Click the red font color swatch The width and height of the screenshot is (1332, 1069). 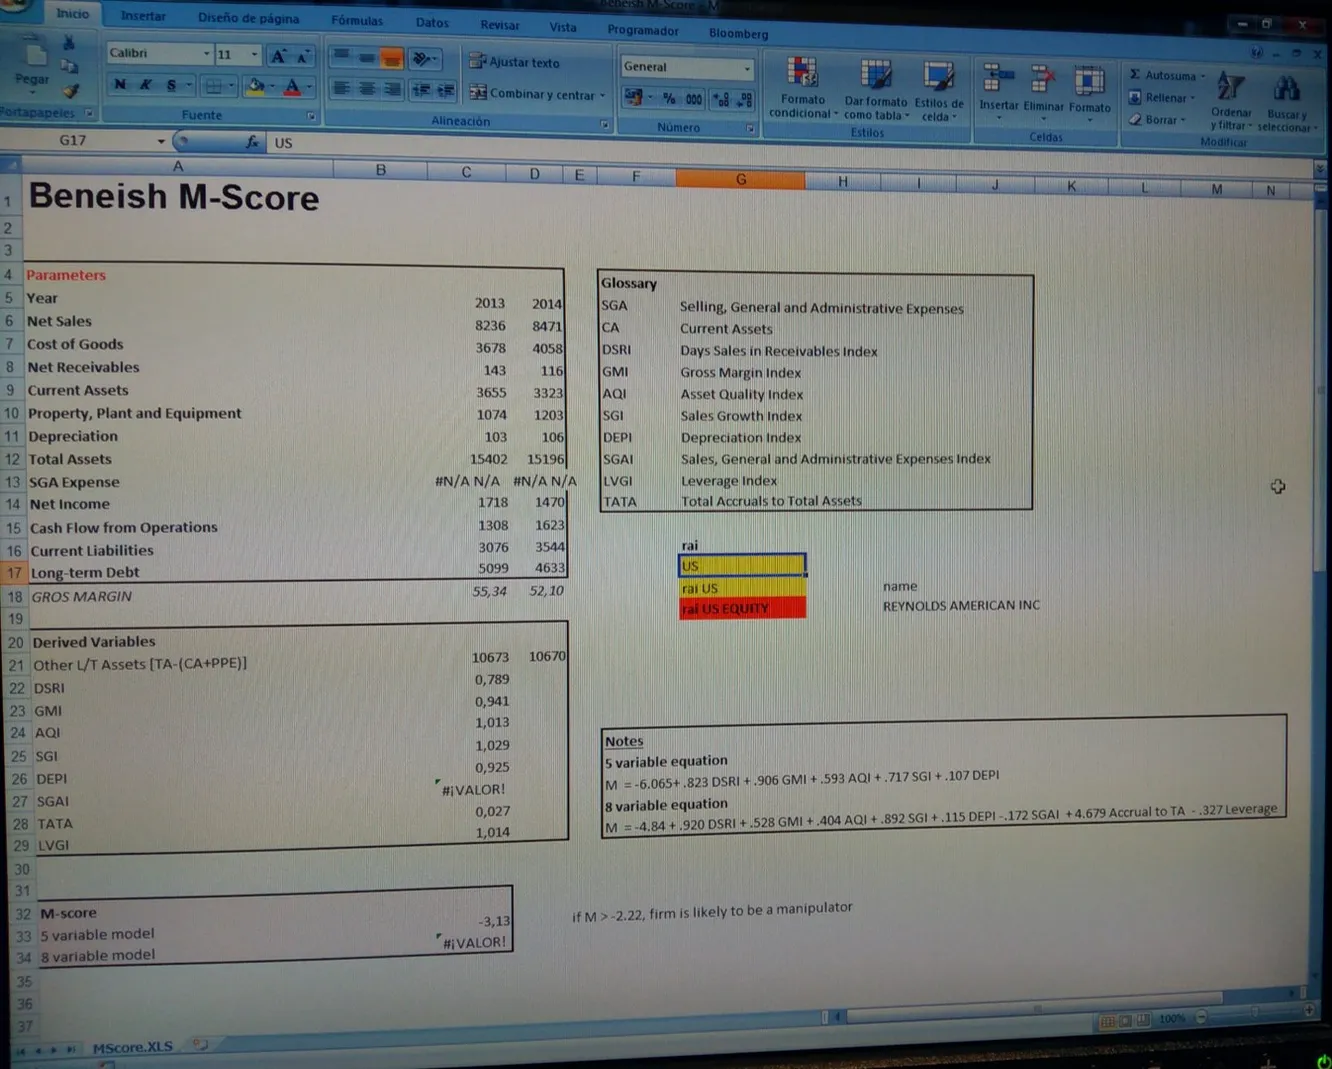(292, 88)
